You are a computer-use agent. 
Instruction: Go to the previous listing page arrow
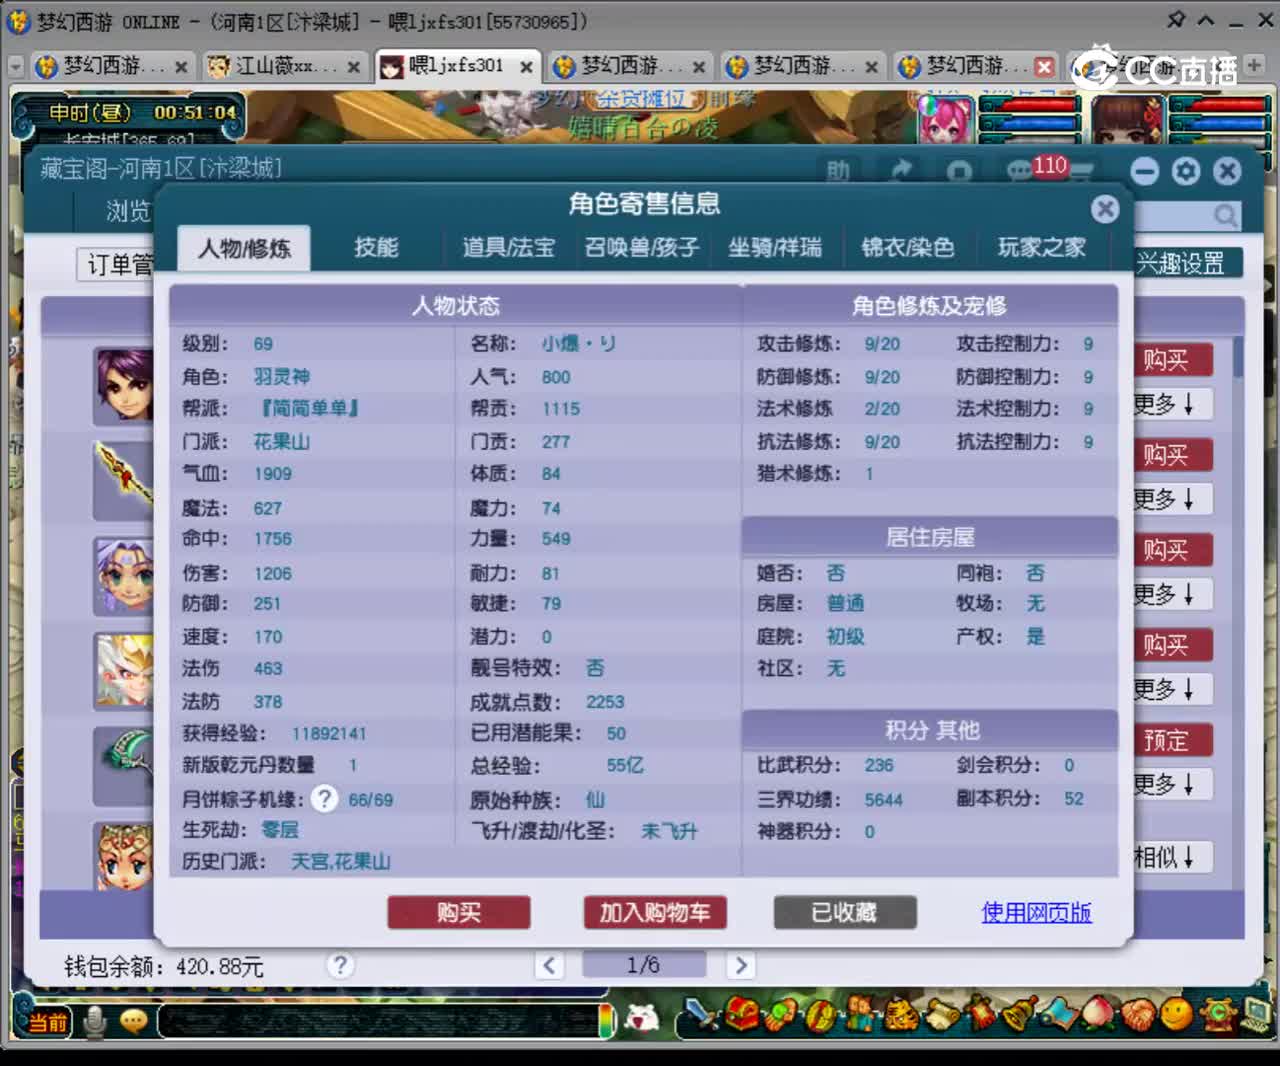(549, 965)
